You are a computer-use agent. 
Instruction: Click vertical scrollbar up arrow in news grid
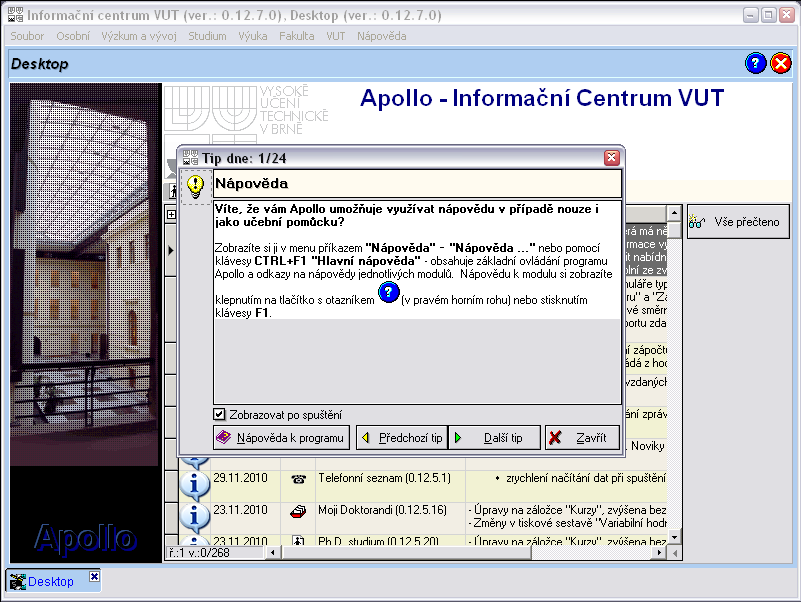[x=674, y=213]
